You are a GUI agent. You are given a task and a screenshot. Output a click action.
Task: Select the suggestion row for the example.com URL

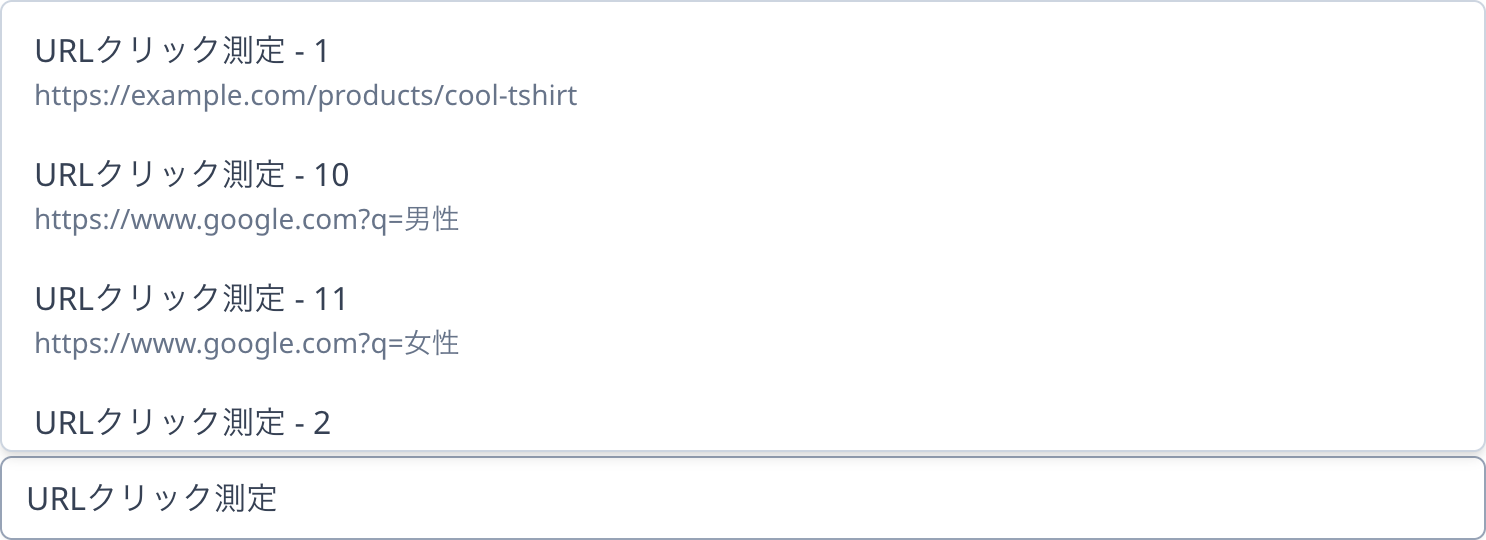[742, 72]
